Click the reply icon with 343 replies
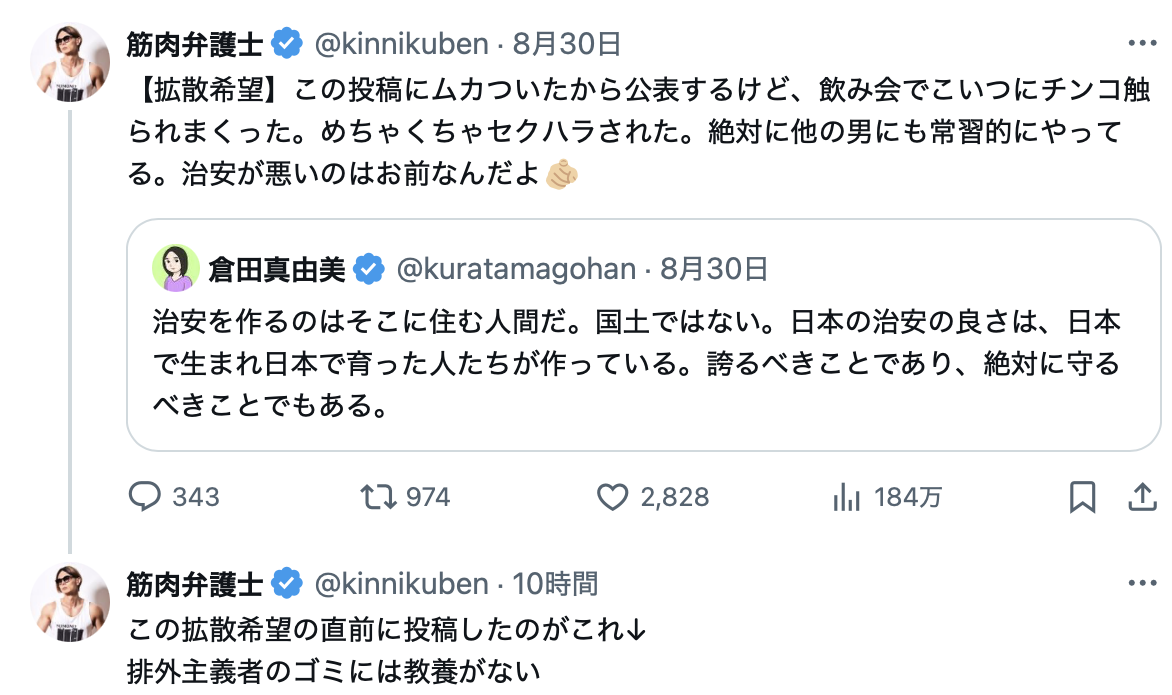This screenshot has width=1172, height=695. [147, 497]
